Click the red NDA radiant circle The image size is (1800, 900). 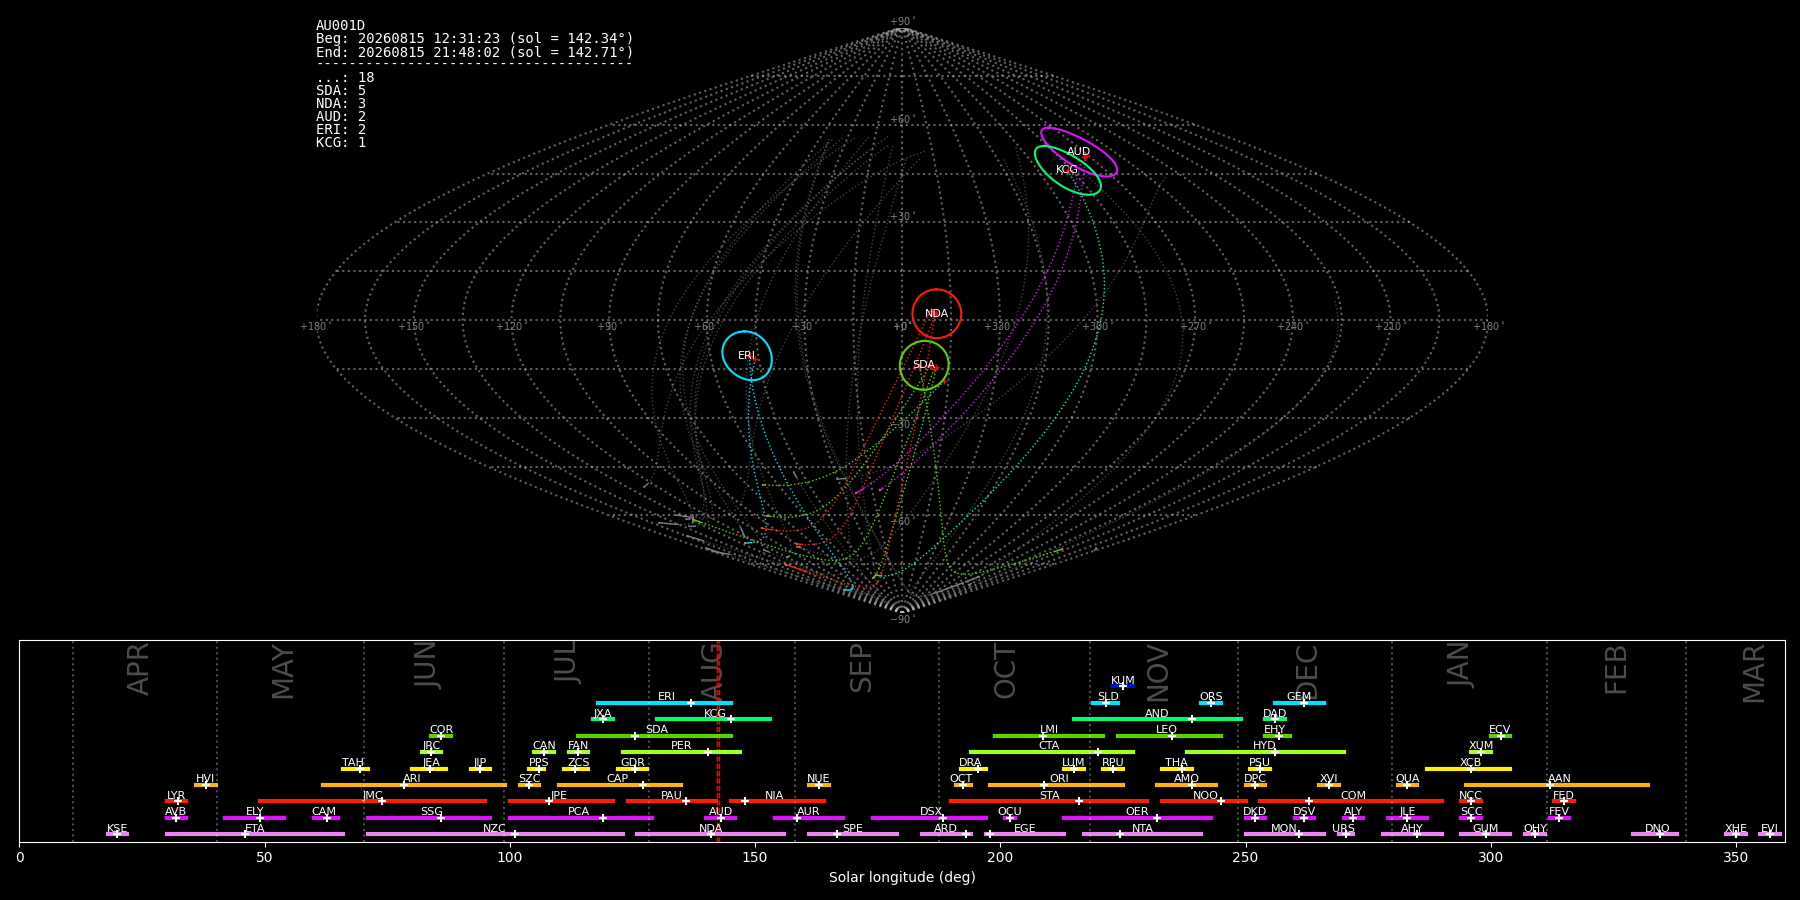[937, 314]
